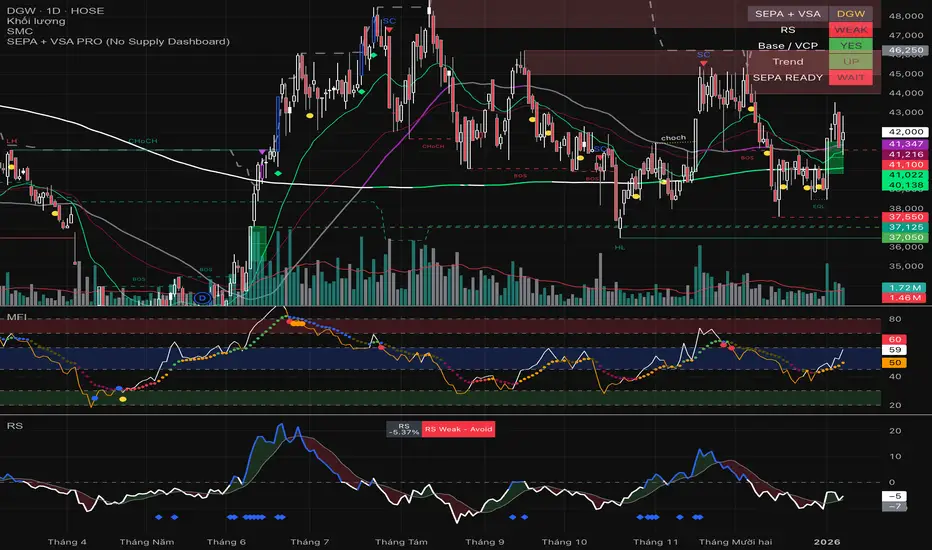The width and height of the screenshot is (932, 550).
Task: Click the 37,125 price label
Action: (x=906, y=227)
